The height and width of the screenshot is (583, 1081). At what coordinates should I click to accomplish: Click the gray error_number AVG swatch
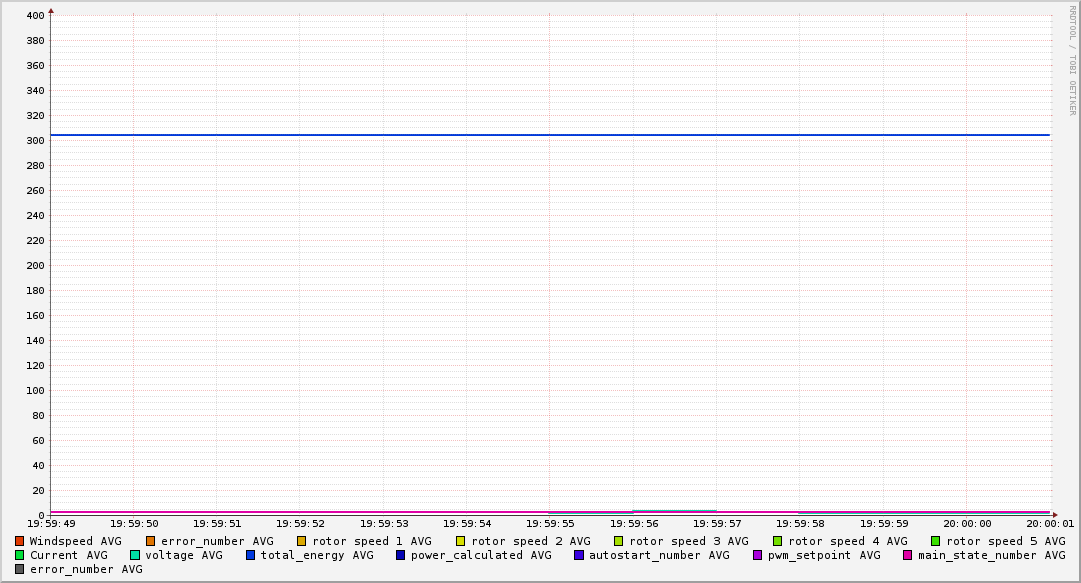coord(20,569)
